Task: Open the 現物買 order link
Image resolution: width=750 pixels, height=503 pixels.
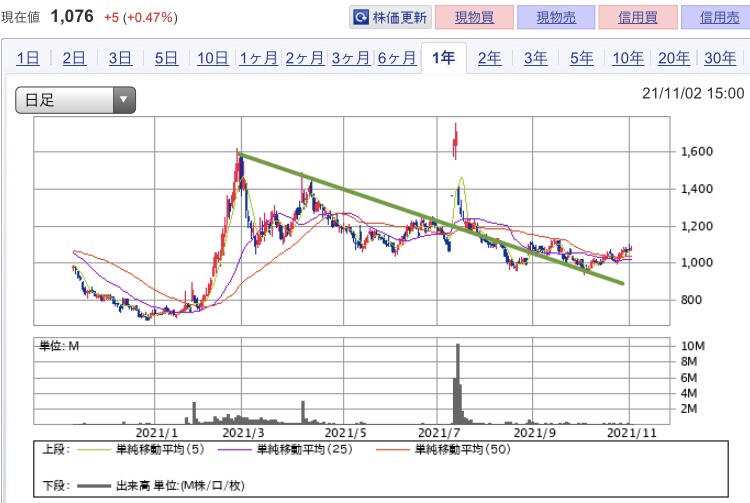Action: [x=474, y=18]
